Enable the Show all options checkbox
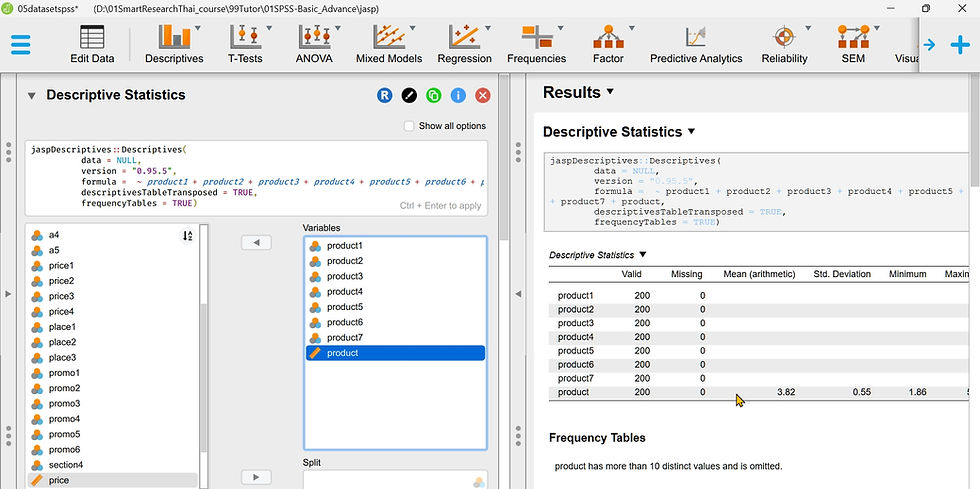Image resolution: width=980 pixels, height=489 pixels. tap(409, 126)
